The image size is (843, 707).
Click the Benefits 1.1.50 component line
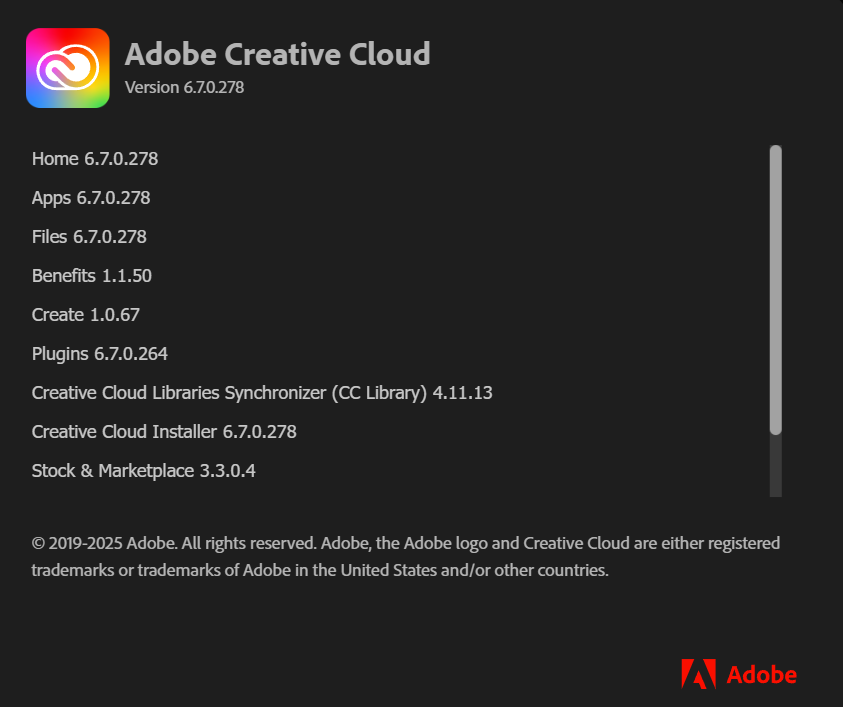(x=92, y=276)
